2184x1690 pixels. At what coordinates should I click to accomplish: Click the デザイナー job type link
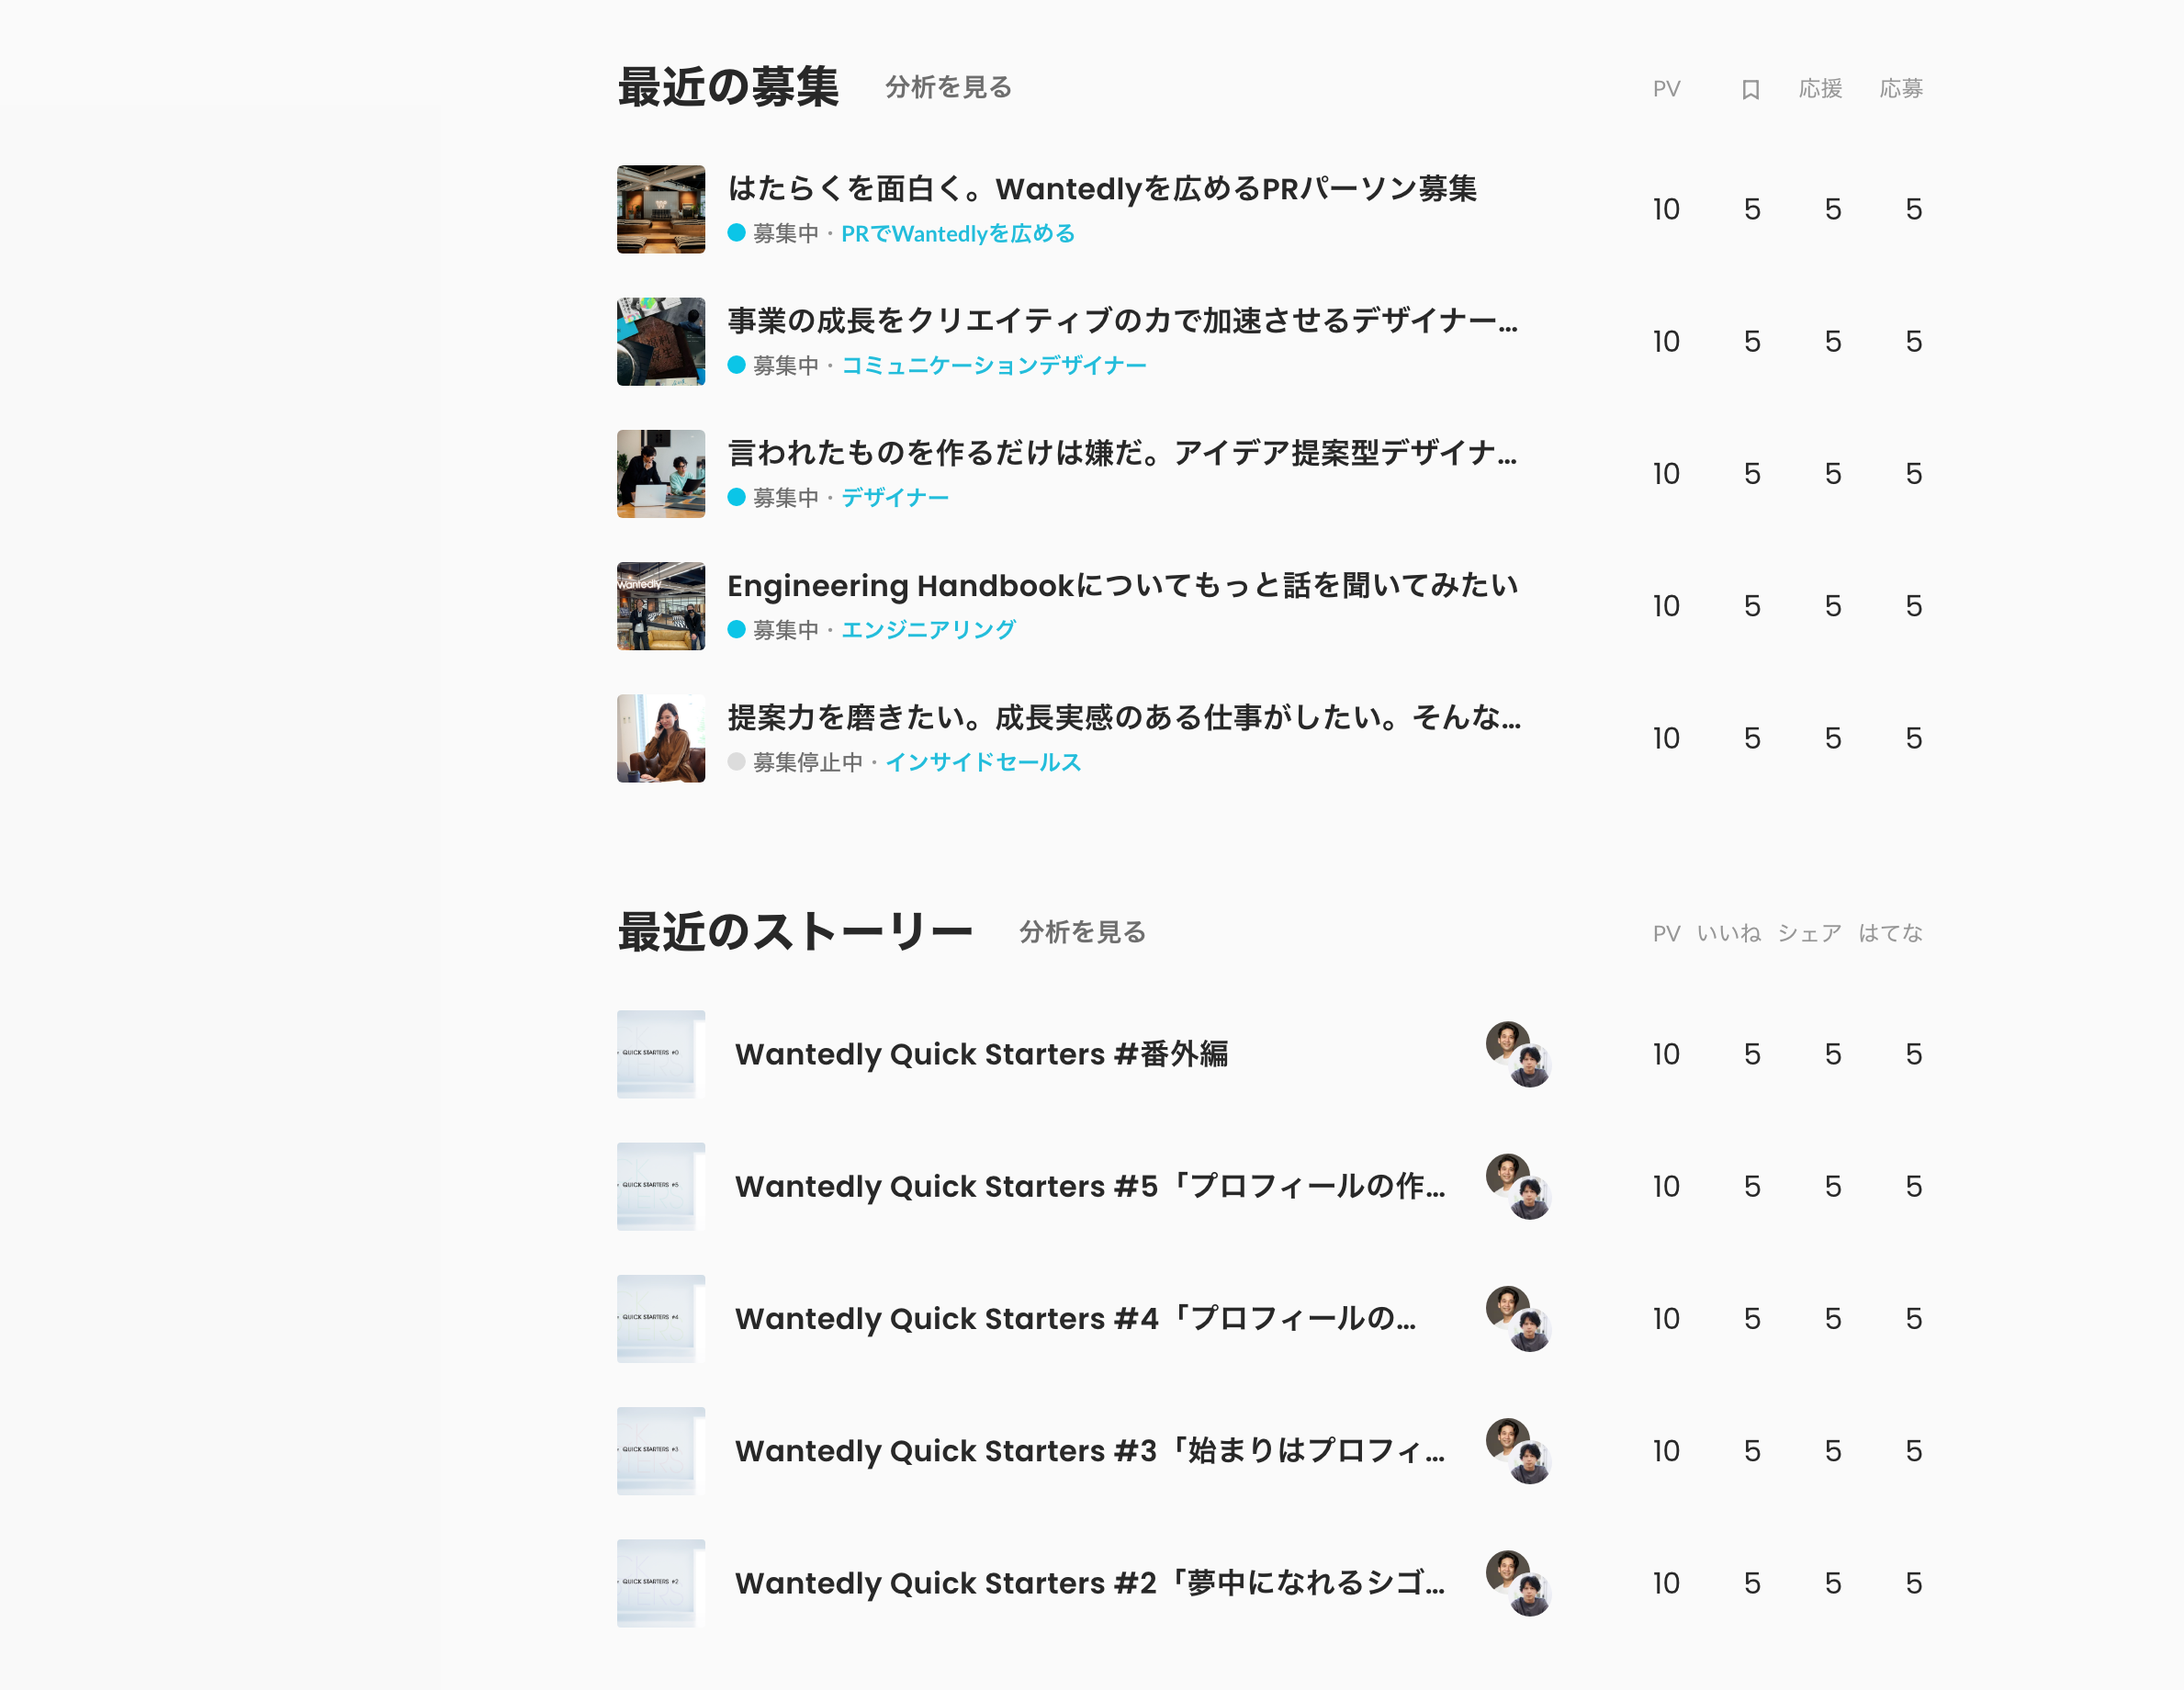894,497
